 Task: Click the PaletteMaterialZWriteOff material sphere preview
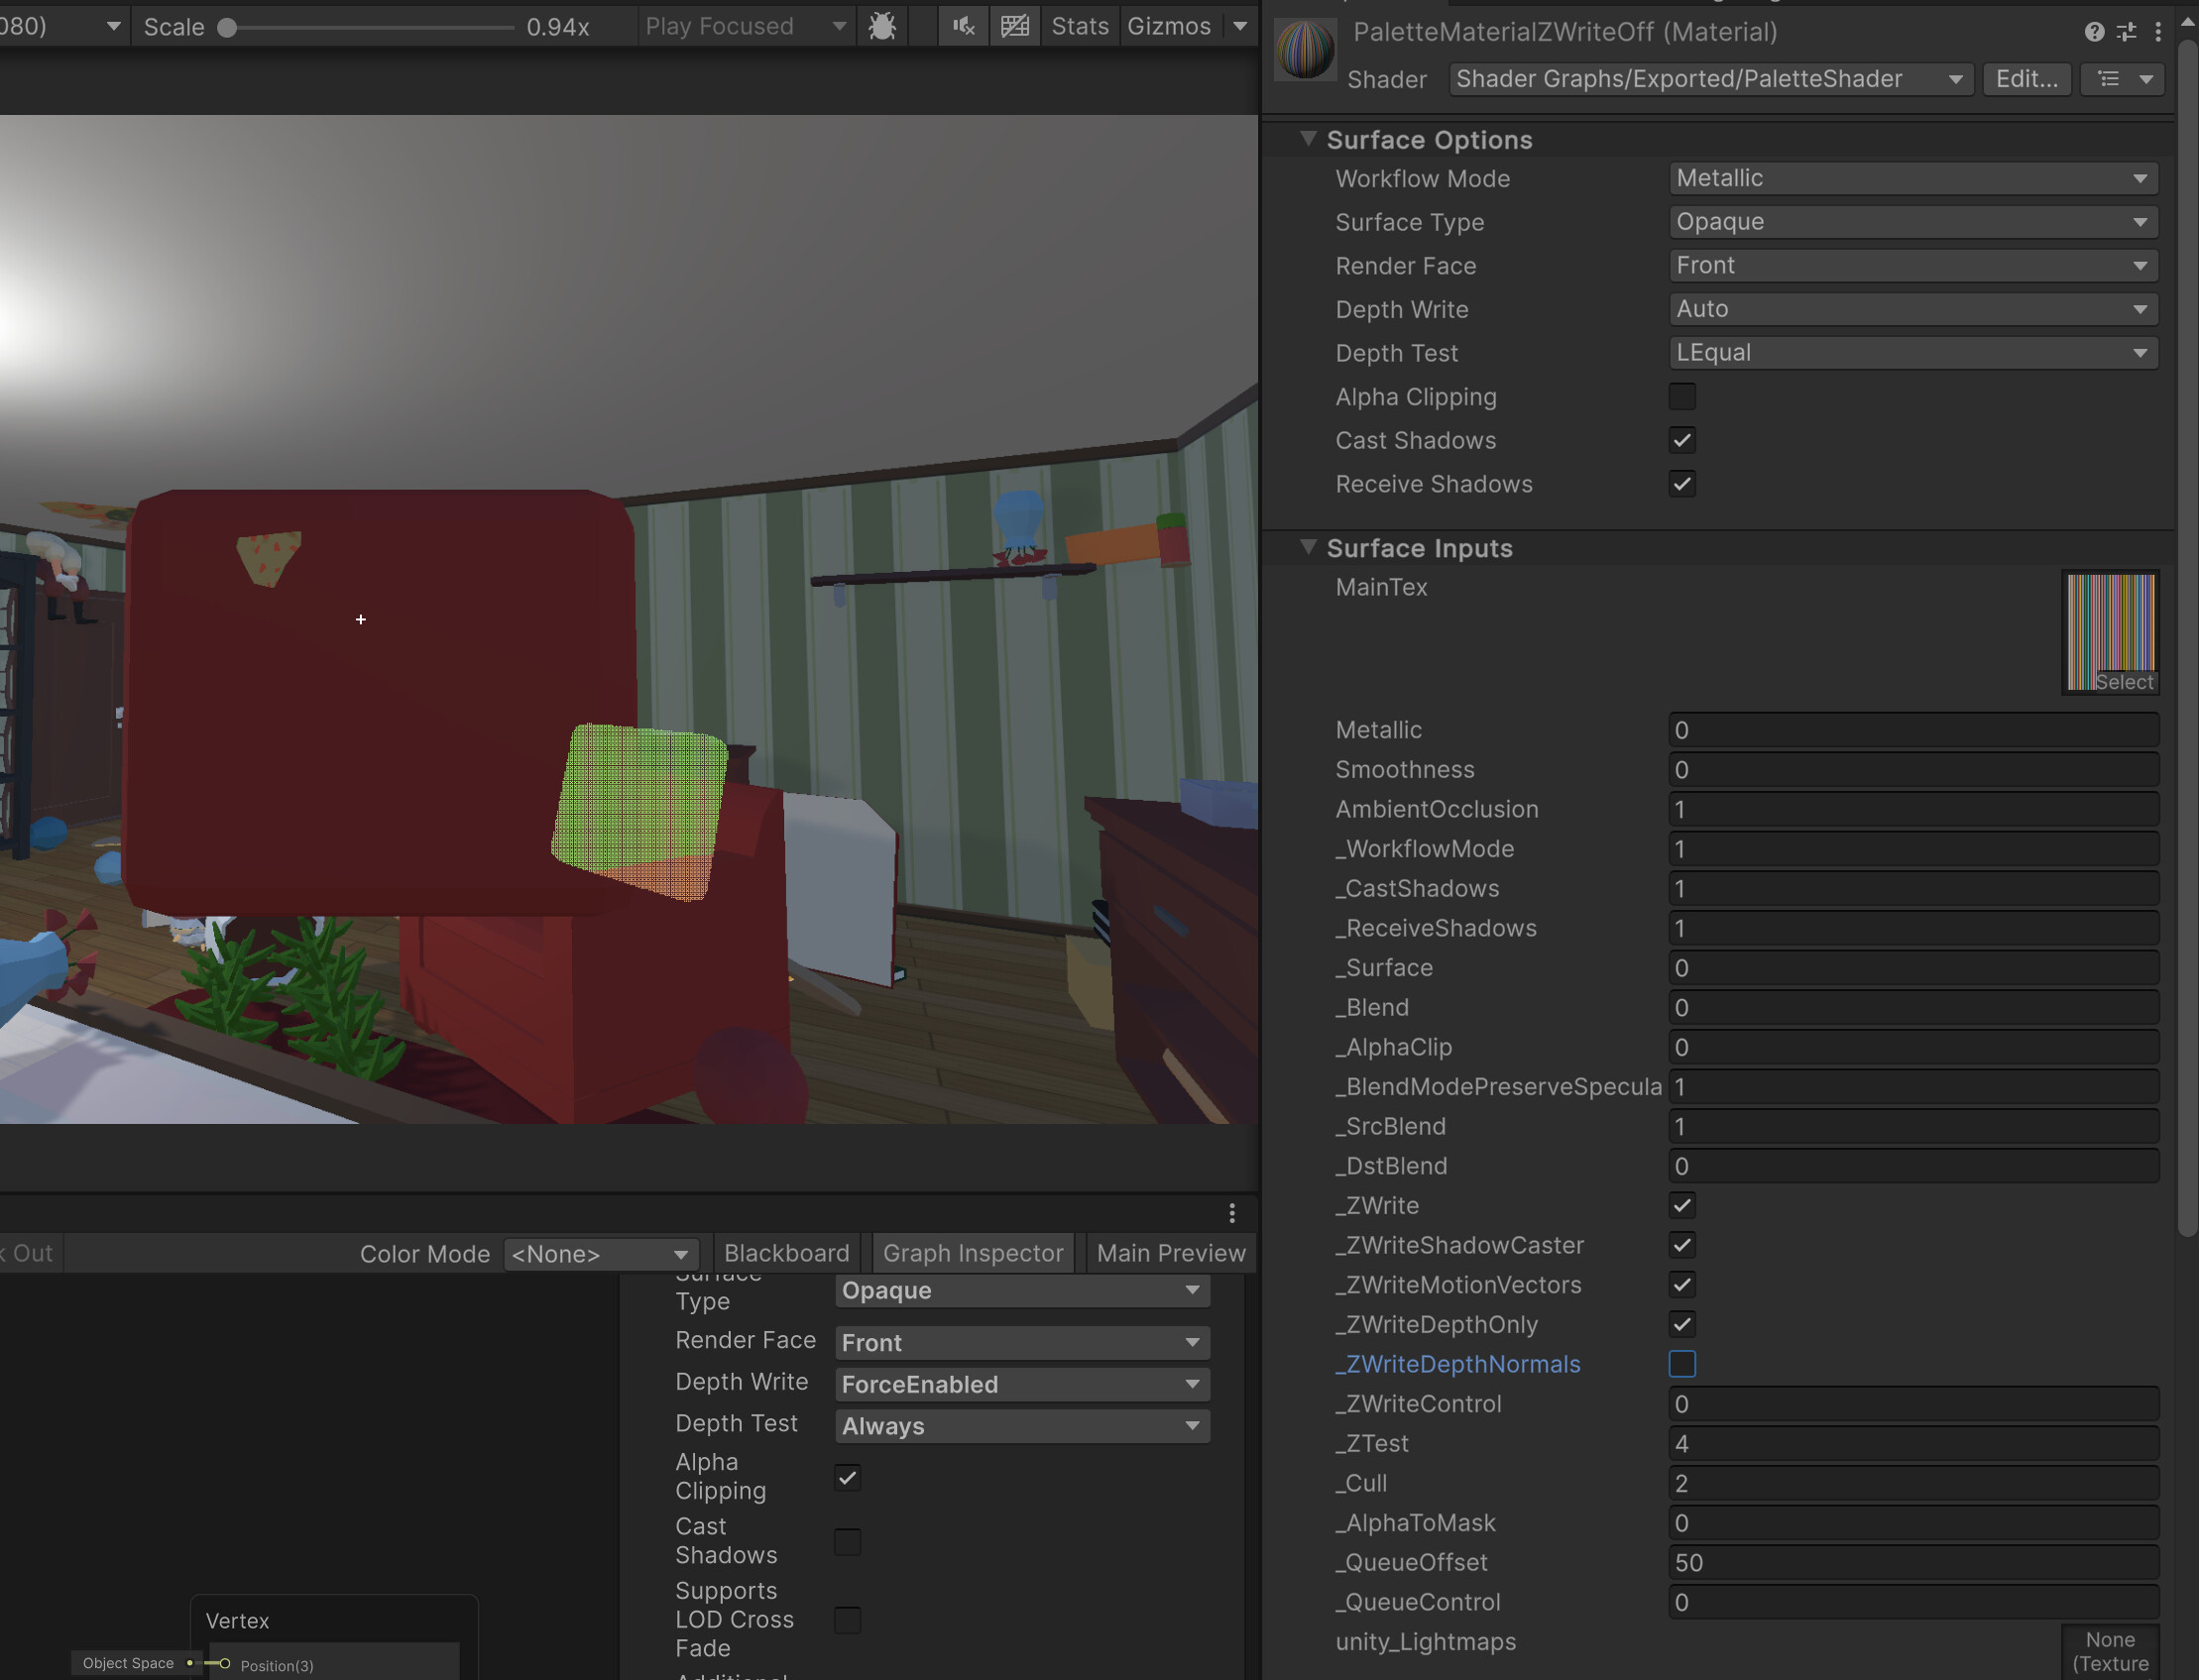(x=1304, y=48)
